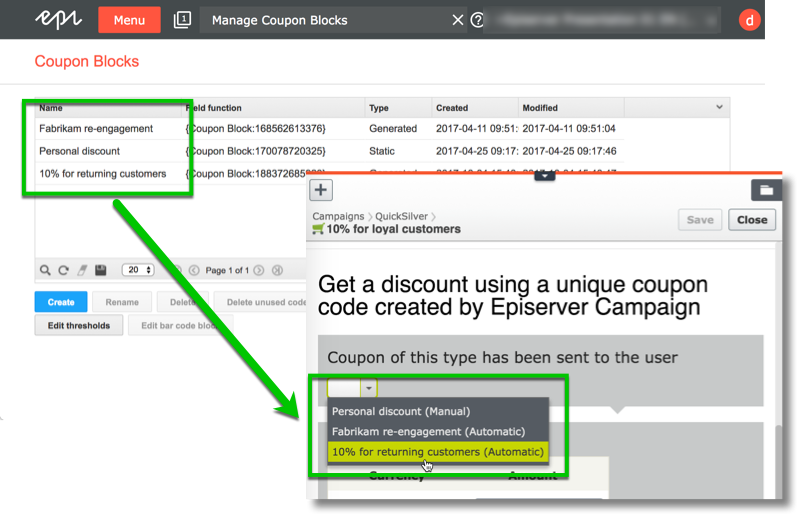Click the Edit thresholds button

[x=79, y=326]
